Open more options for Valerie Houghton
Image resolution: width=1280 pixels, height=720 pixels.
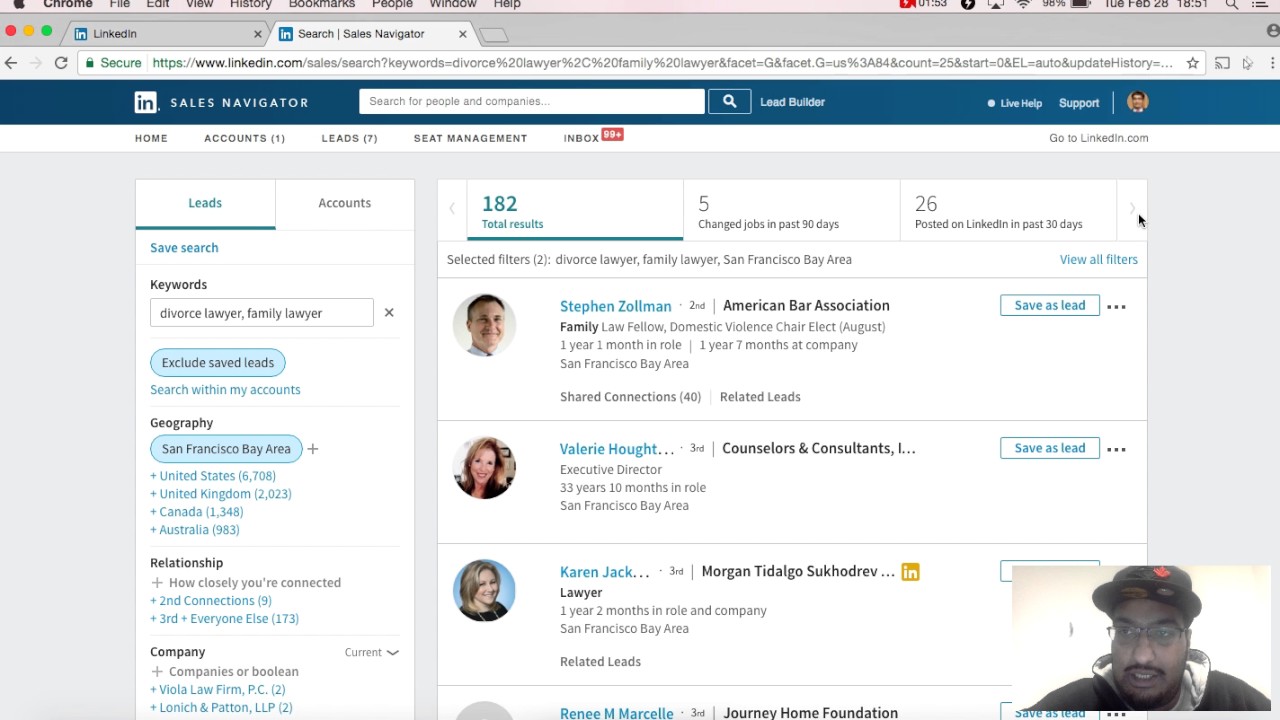[1116, 449]
